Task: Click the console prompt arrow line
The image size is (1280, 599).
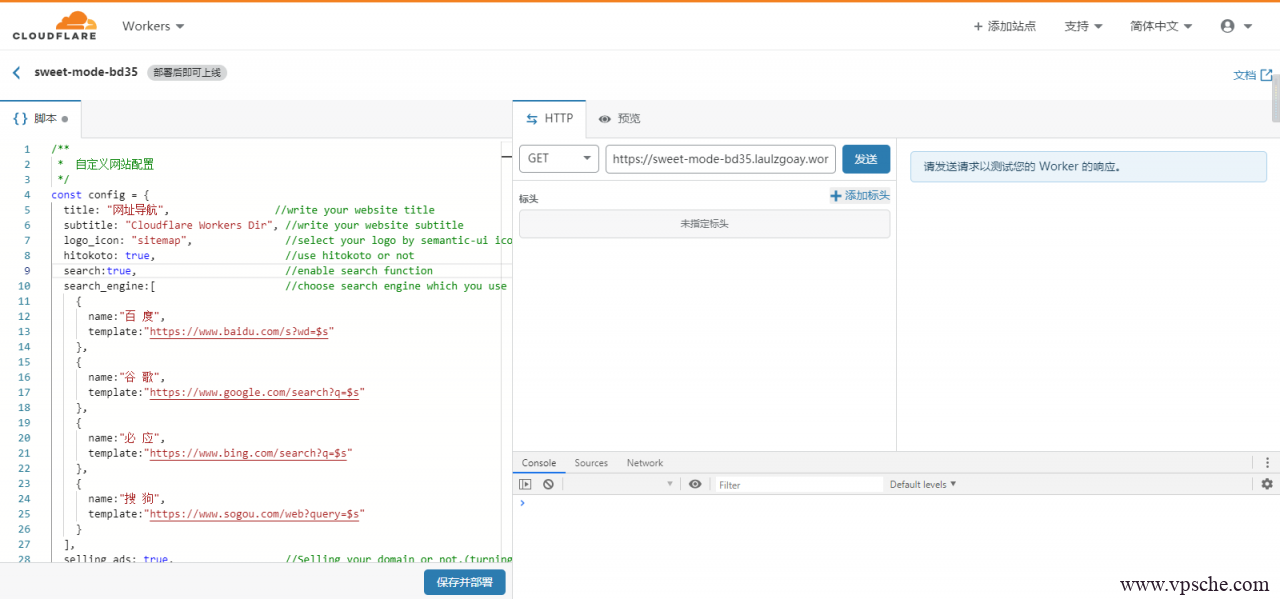Action: 521,503
